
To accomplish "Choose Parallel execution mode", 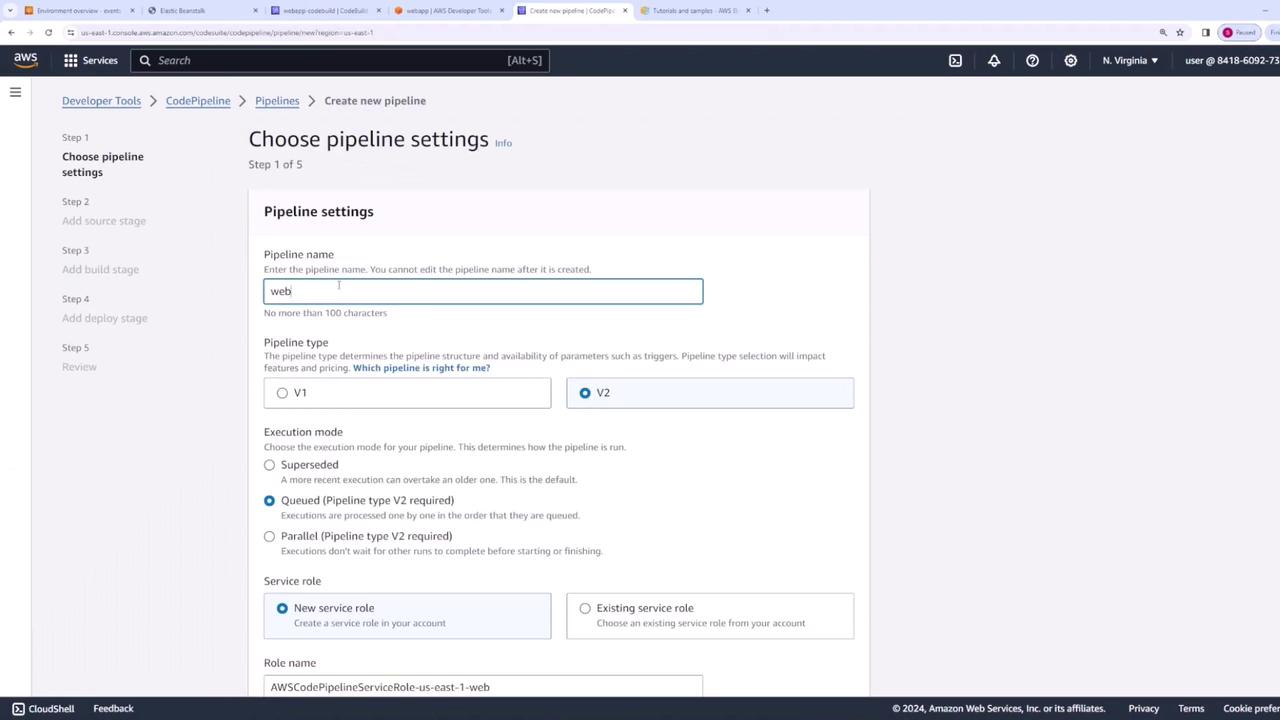I will tap(269, 537).
